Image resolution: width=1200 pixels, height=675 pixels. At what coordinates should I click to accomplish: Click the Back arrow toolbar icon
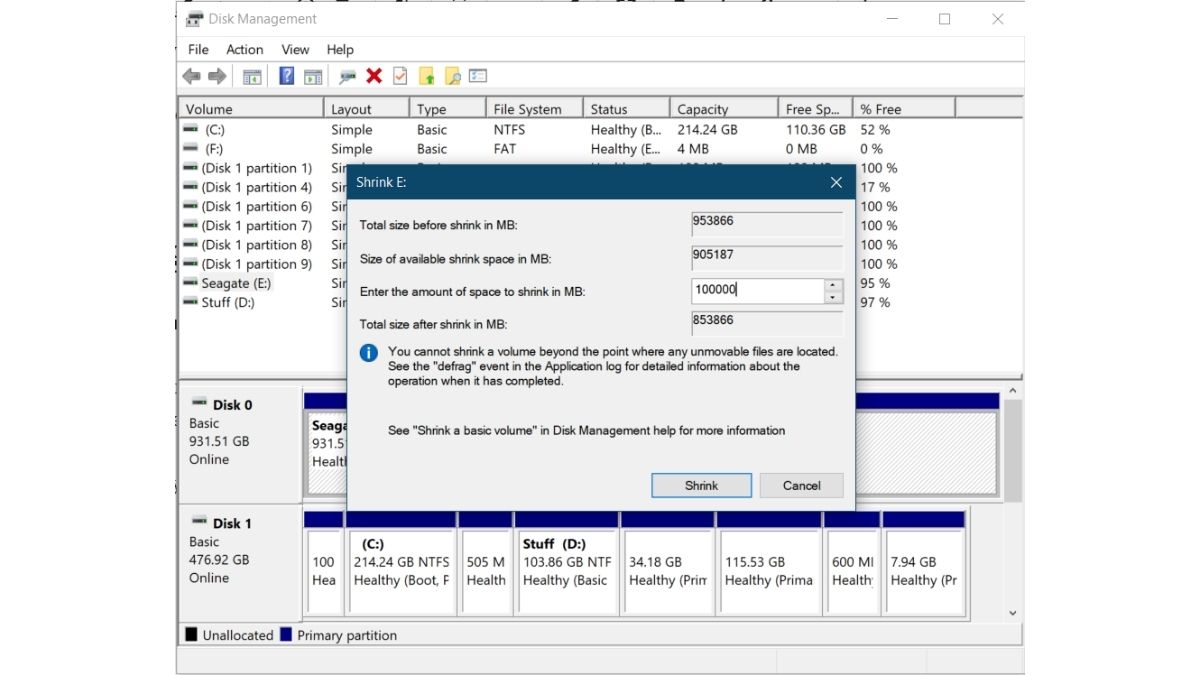(x=191, y=76)
